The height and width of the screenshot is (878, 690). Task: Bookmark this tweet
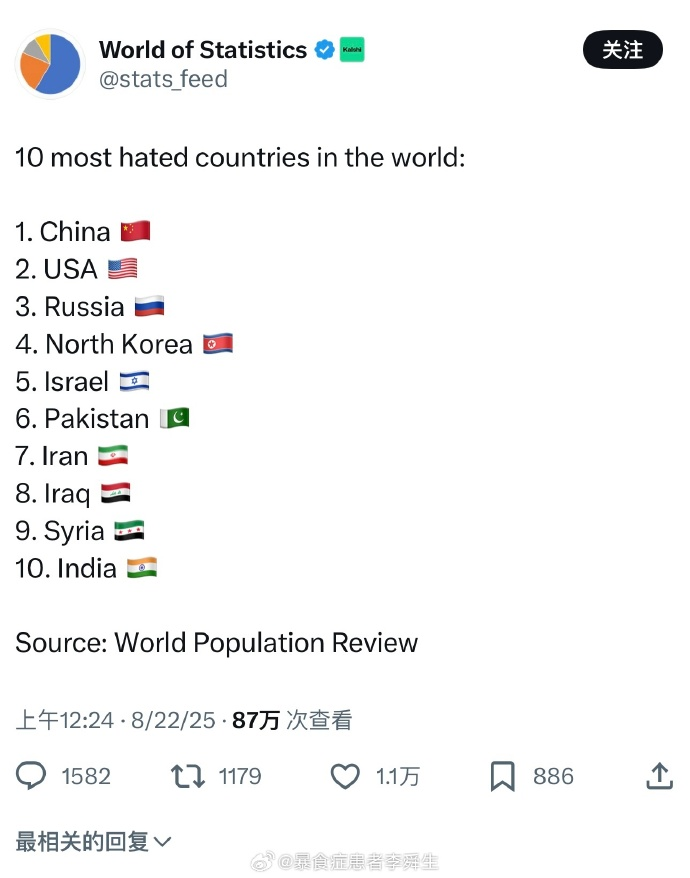click(502, 777)
